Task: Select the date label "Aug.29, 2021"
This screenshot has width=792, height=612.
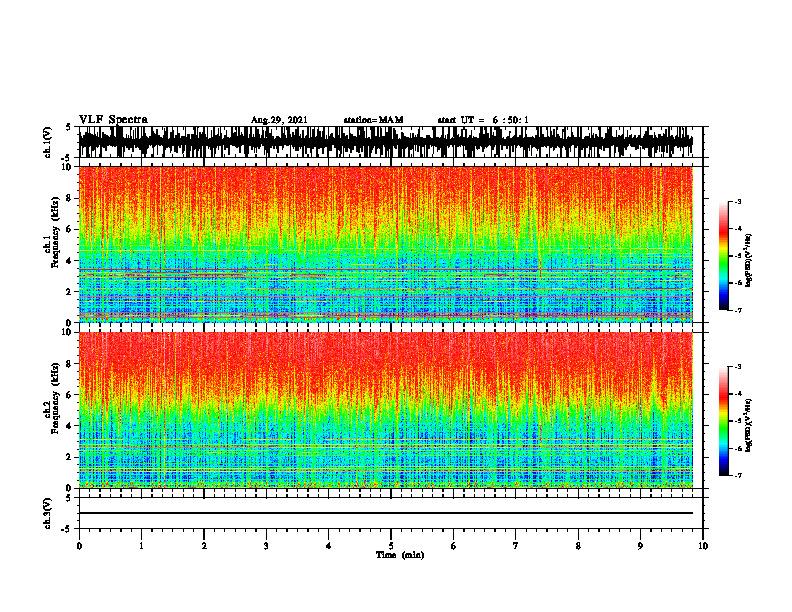Action: pos(279,120)
